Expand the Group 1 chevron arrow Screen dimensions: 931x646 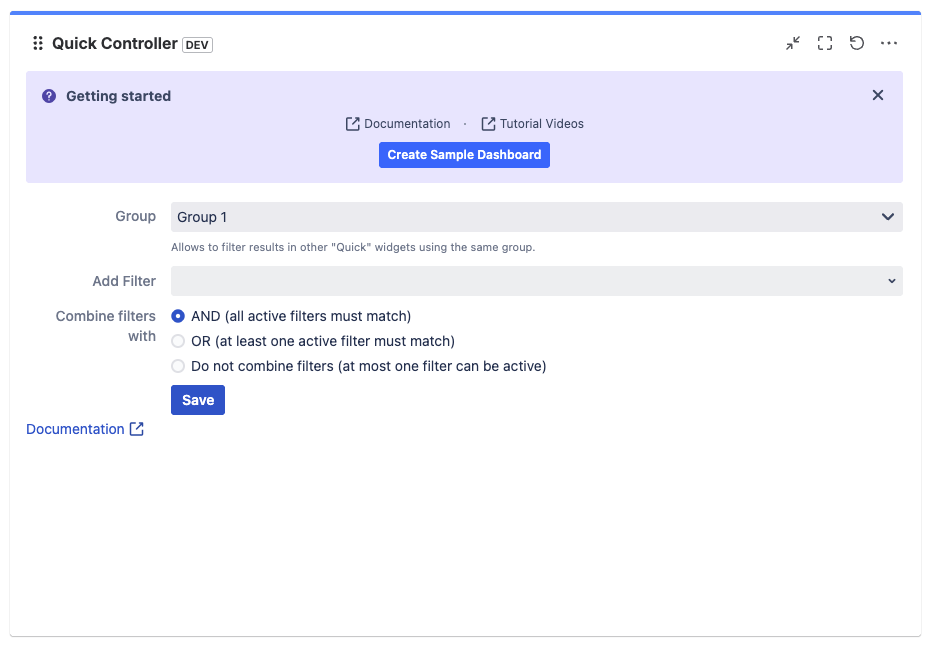[x=886, y=216]
